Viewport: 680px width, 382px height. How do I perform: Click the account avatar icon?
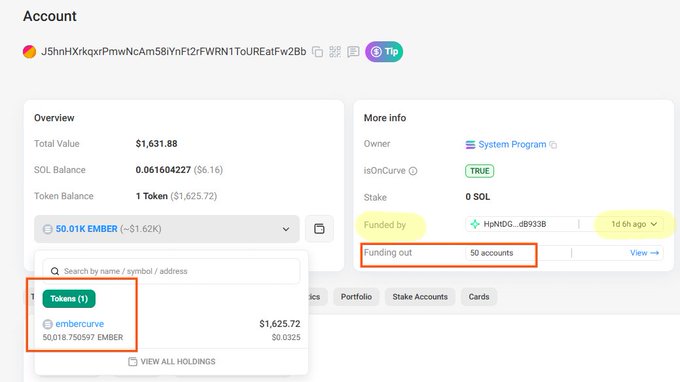click(29, 52)
